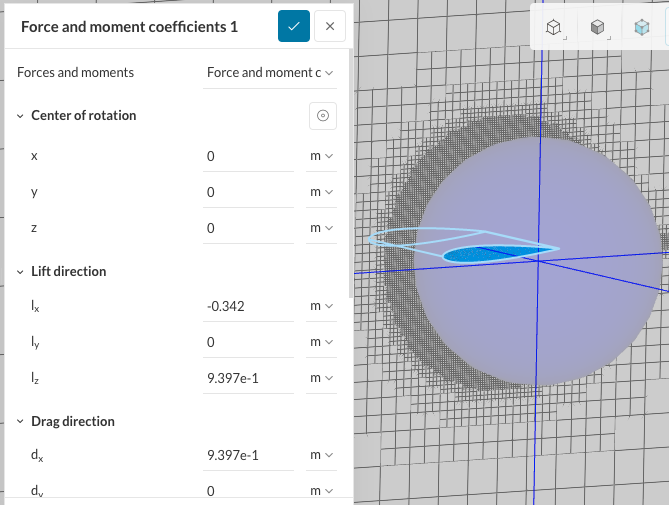Click the settings panel vertical scrollbar
This screenshot has height=505, width=669.
(x=350, y=170)
